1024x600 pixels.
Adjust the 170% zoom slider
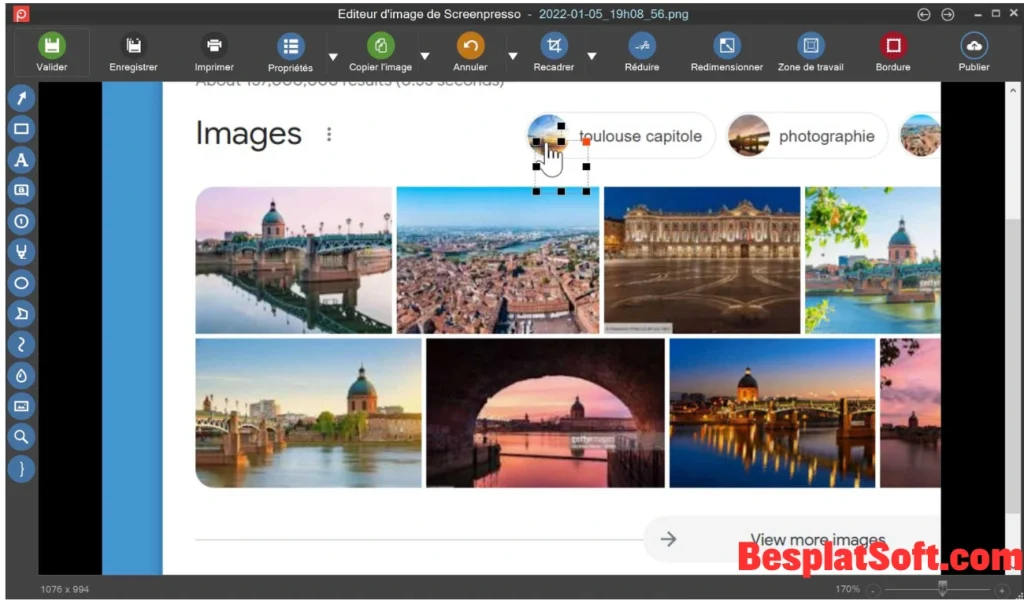click(941, 589)
